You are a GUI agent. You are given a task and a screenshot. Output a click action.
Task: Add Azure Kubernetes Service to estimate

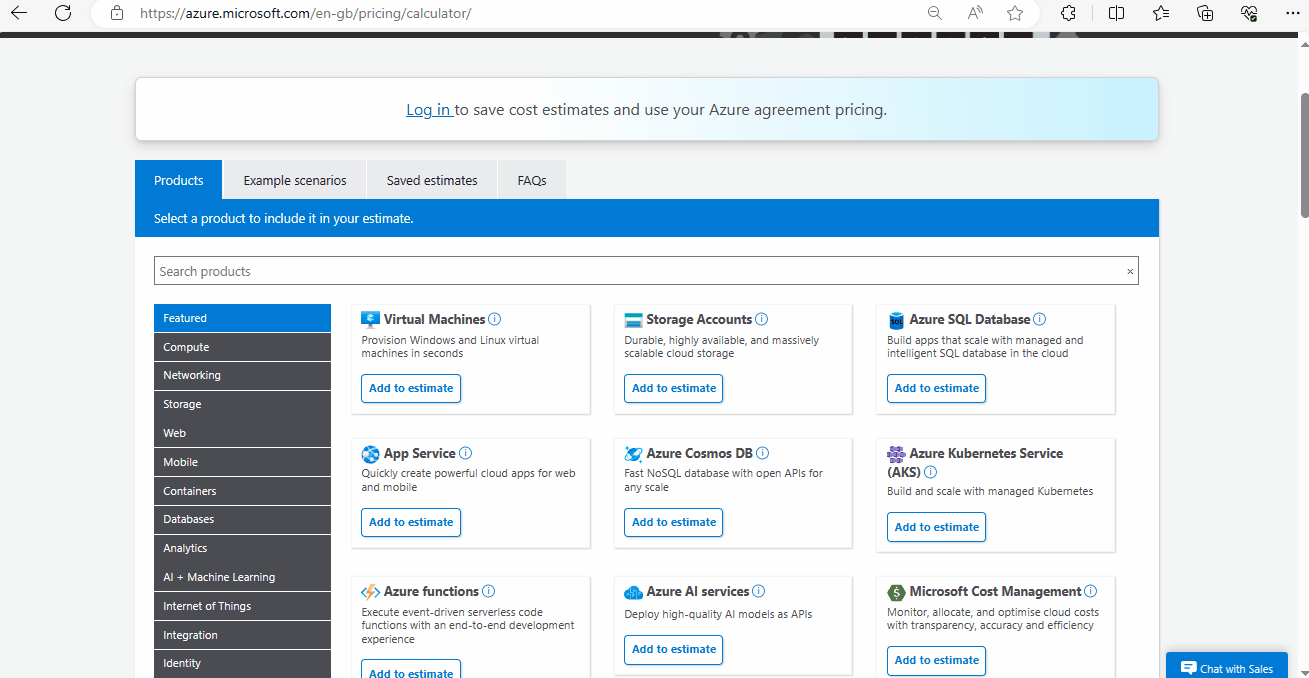(937, 527)
